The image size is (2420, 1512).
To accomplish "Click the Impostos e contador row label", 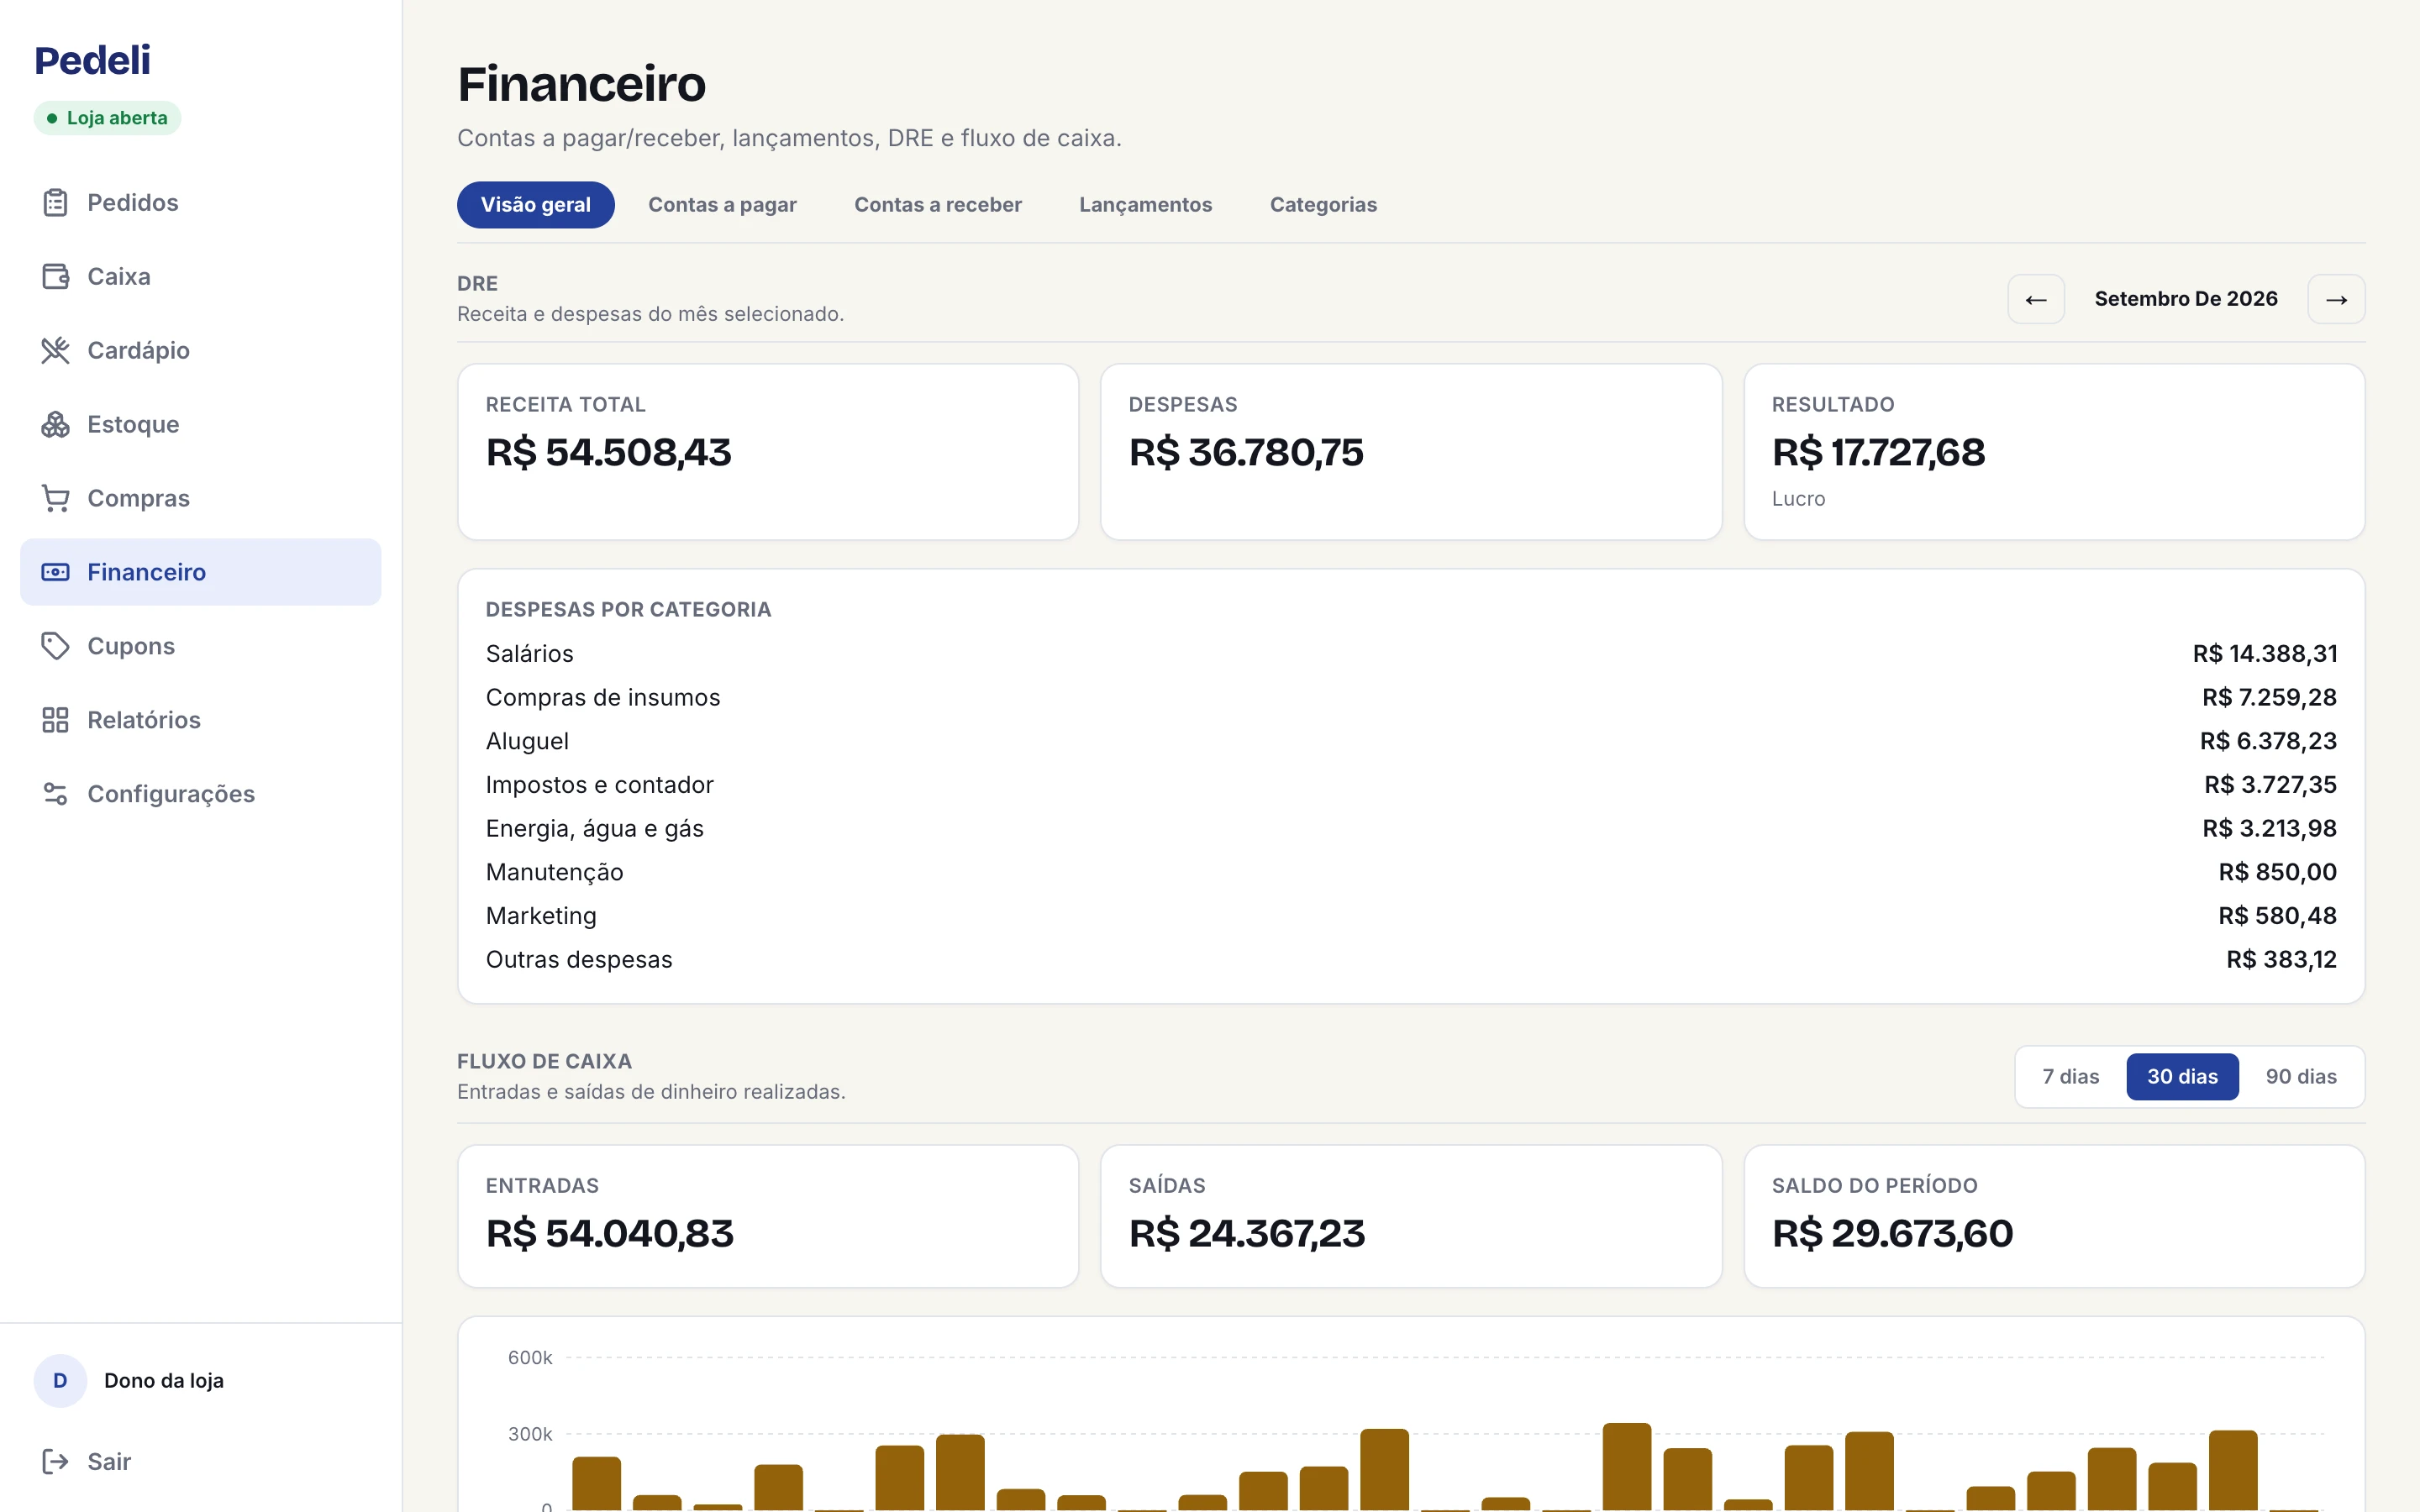I will tap(600, 785).
